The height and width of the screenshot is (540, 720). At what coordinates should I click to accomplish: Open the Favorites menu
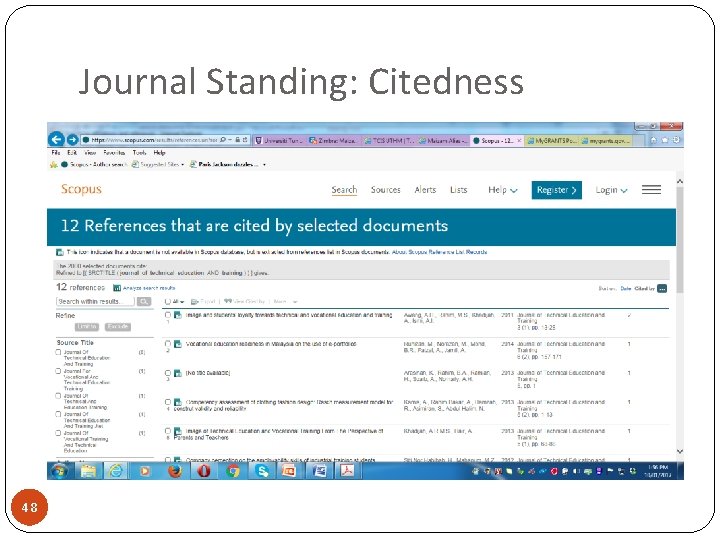(x=114, y=152)
